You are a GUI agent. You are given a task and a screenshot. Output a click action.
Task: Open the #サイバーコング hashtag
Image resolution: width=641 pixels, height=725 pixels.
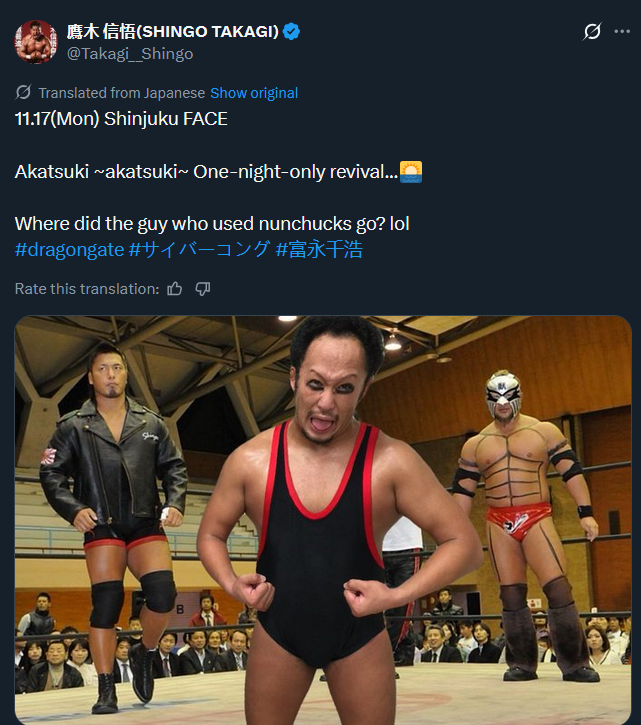[199, 250]
